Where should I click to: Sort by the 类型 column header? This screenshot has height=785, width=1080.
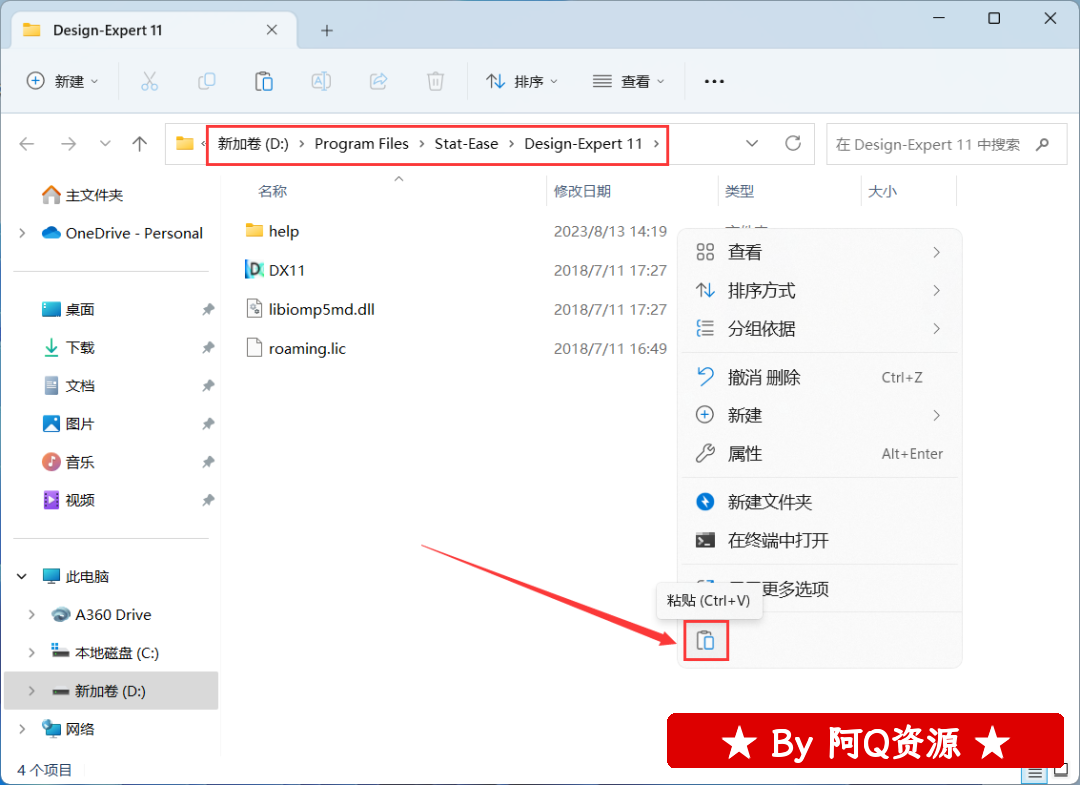[739, 191]
